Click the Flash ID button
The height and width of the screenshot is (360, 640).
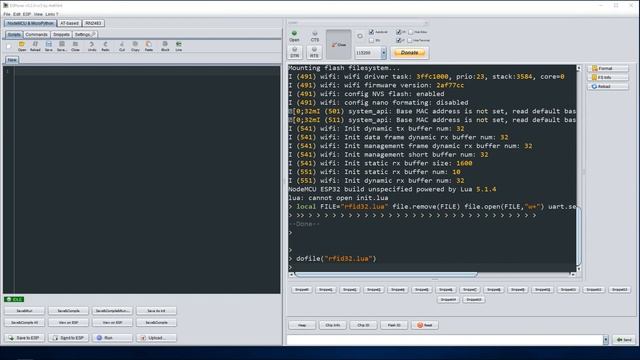[x=394, y=325]
